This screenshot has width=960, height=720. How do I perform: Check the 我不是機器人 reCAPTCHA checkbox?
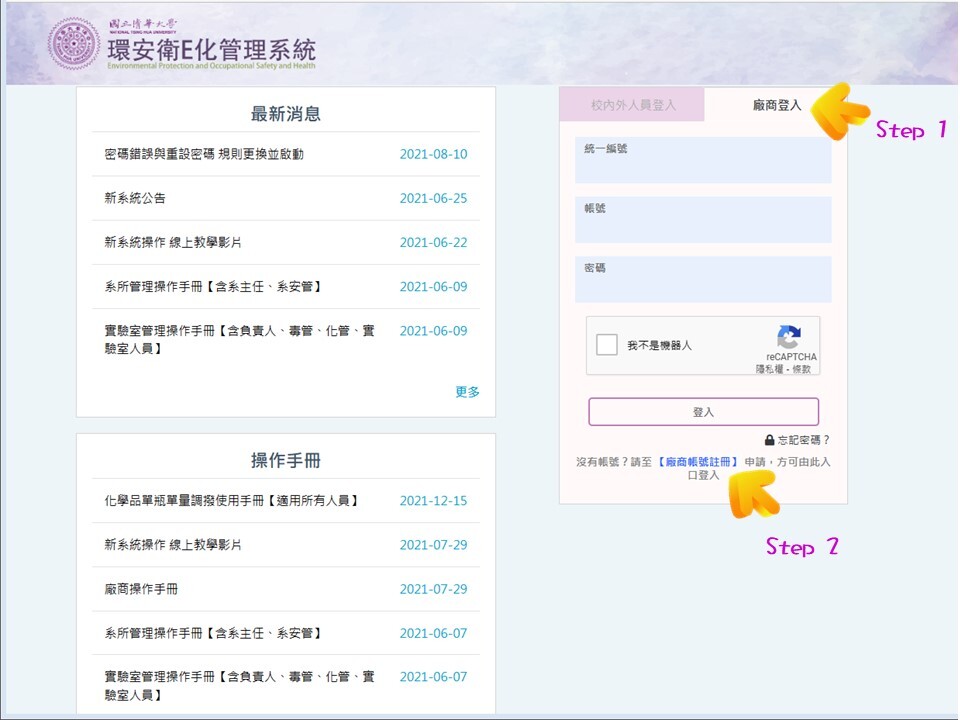(x=607, y=345)
